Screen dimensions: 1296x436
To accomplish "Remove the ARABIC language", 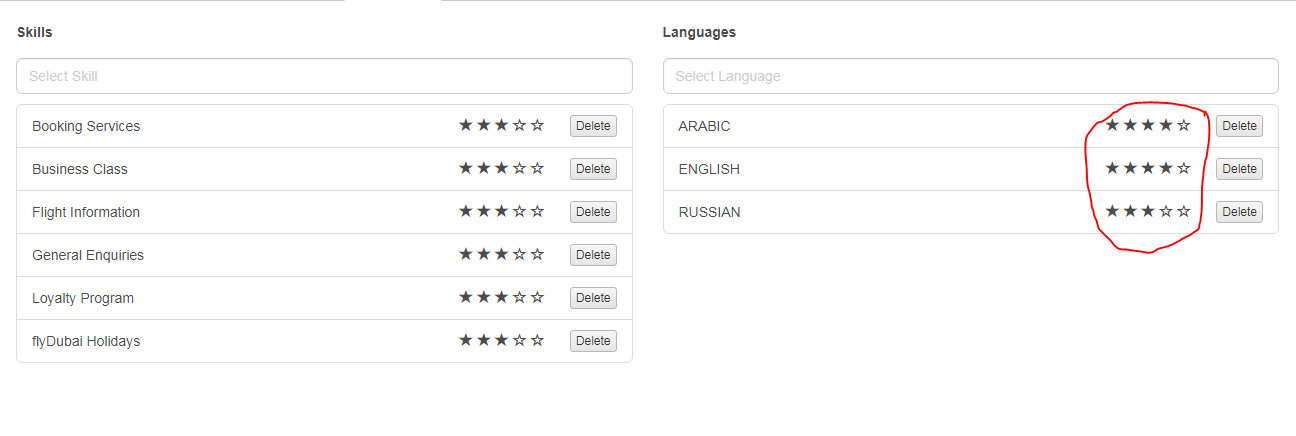I will [x=1239, y=126].
